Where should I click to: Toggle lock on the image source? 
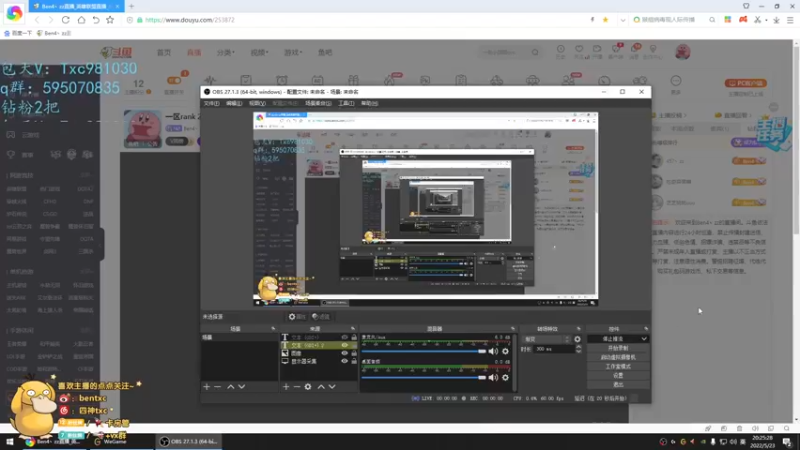tap(354, 353)
